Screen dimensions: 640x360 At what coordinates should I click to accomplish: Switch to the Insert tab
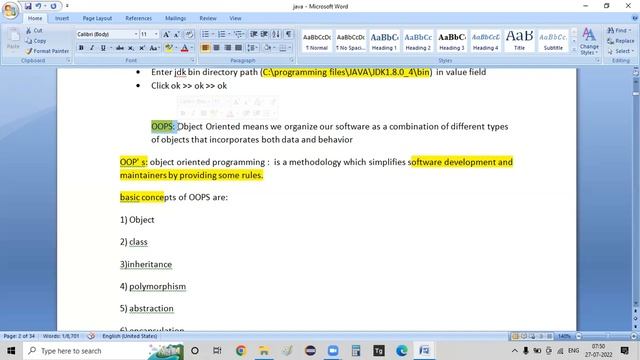(62, 18)
